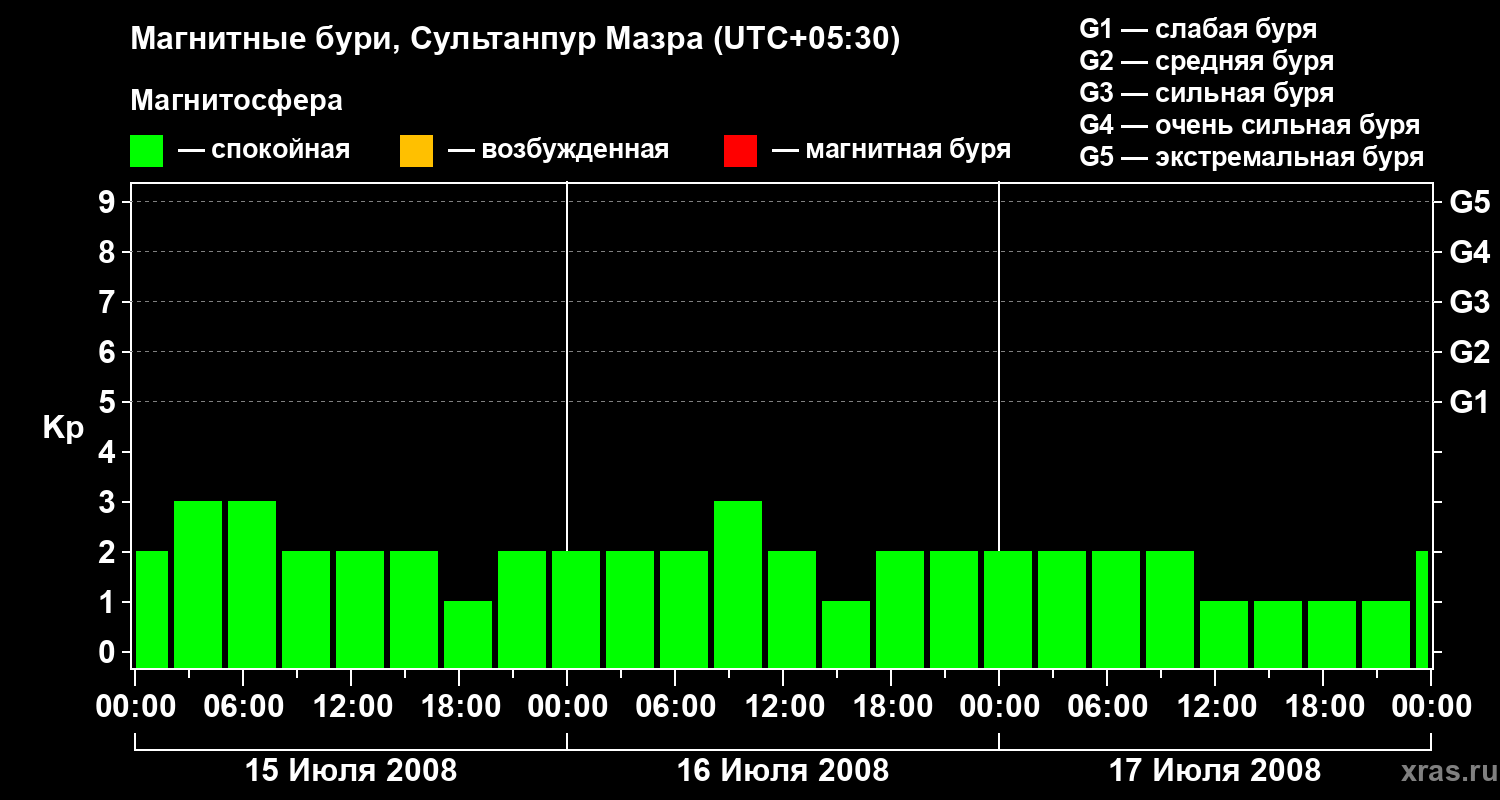Click the Kp 3 bar at 06:00 on 15 July

[252, 584]
